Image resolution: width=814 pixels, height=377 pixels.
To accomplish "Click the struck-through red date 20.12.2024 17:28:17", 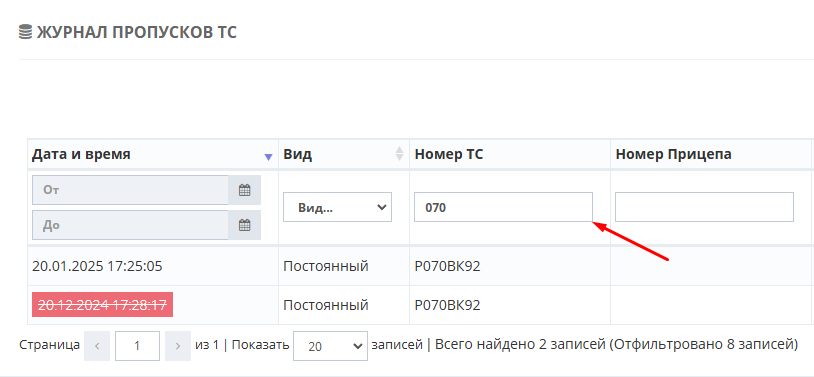I will (102, 305).
